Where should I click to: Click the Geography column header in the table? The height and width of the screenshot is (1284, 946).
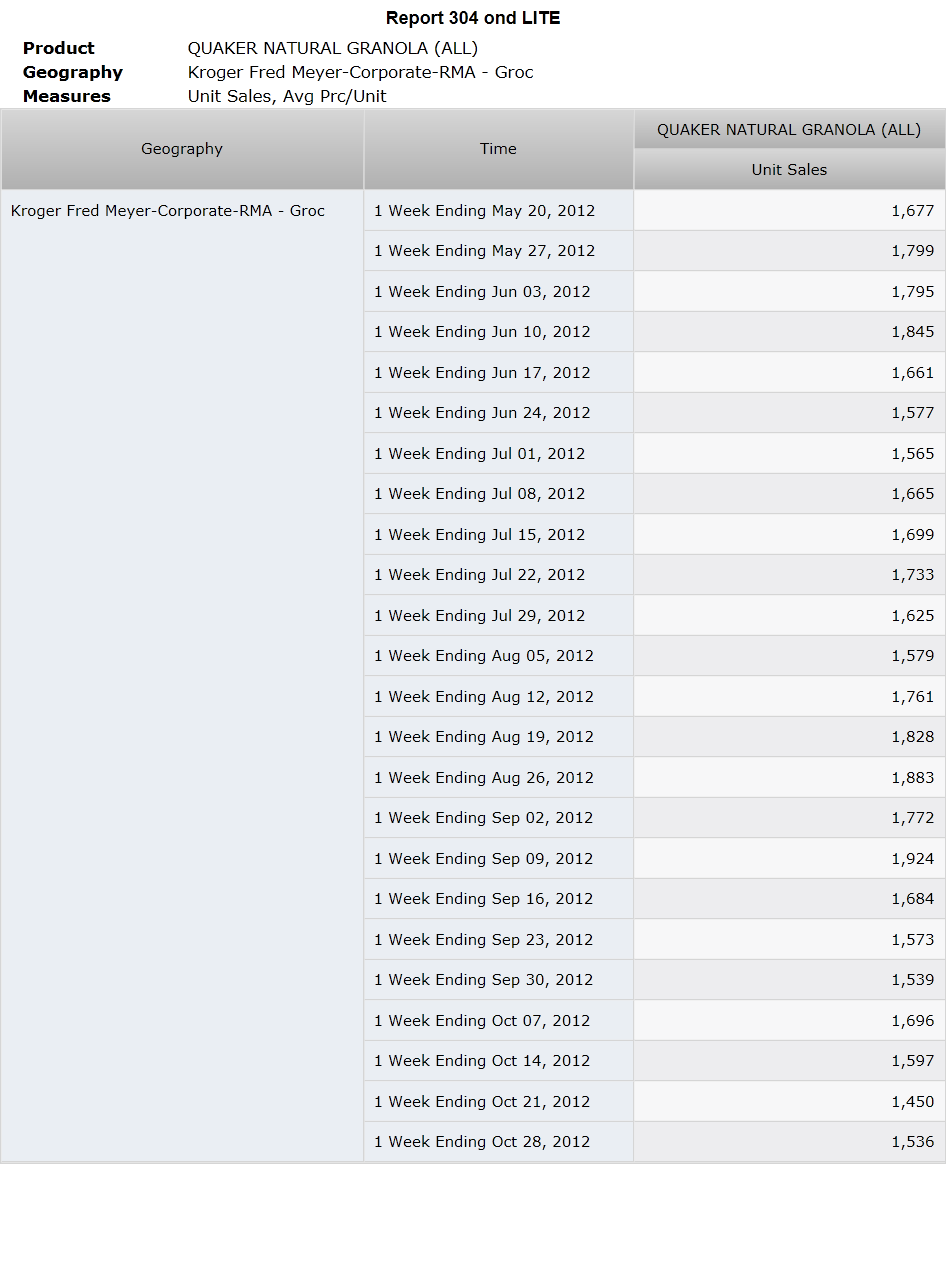point(182,149)
